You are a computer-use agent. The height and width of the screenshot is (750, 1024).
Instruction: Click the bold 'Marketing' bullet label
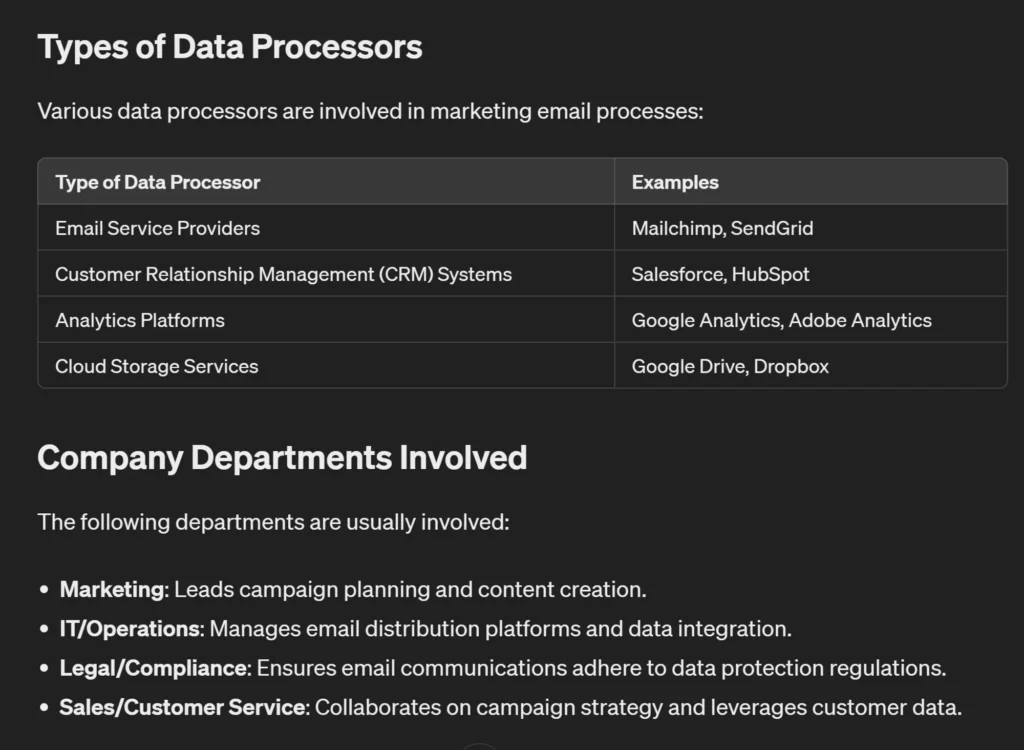(x=111, y=590)
